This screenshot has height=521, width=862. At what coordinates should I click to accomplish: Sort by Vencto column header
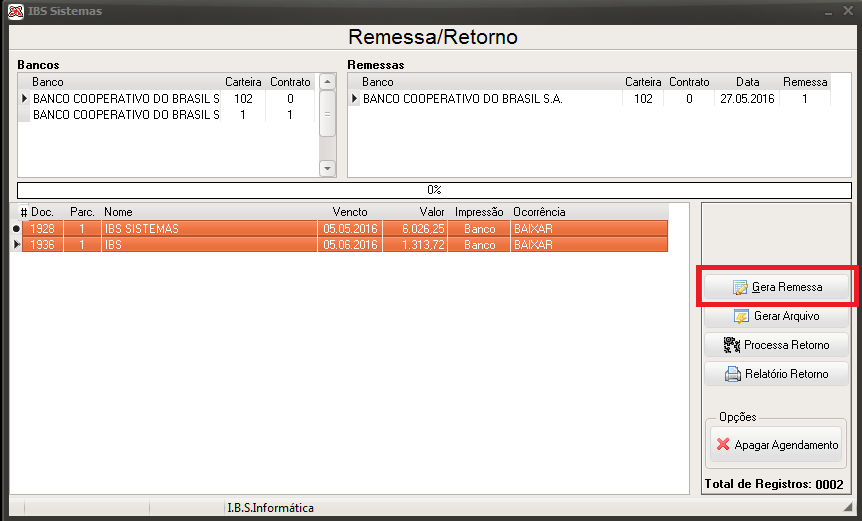tap(350, 212)
